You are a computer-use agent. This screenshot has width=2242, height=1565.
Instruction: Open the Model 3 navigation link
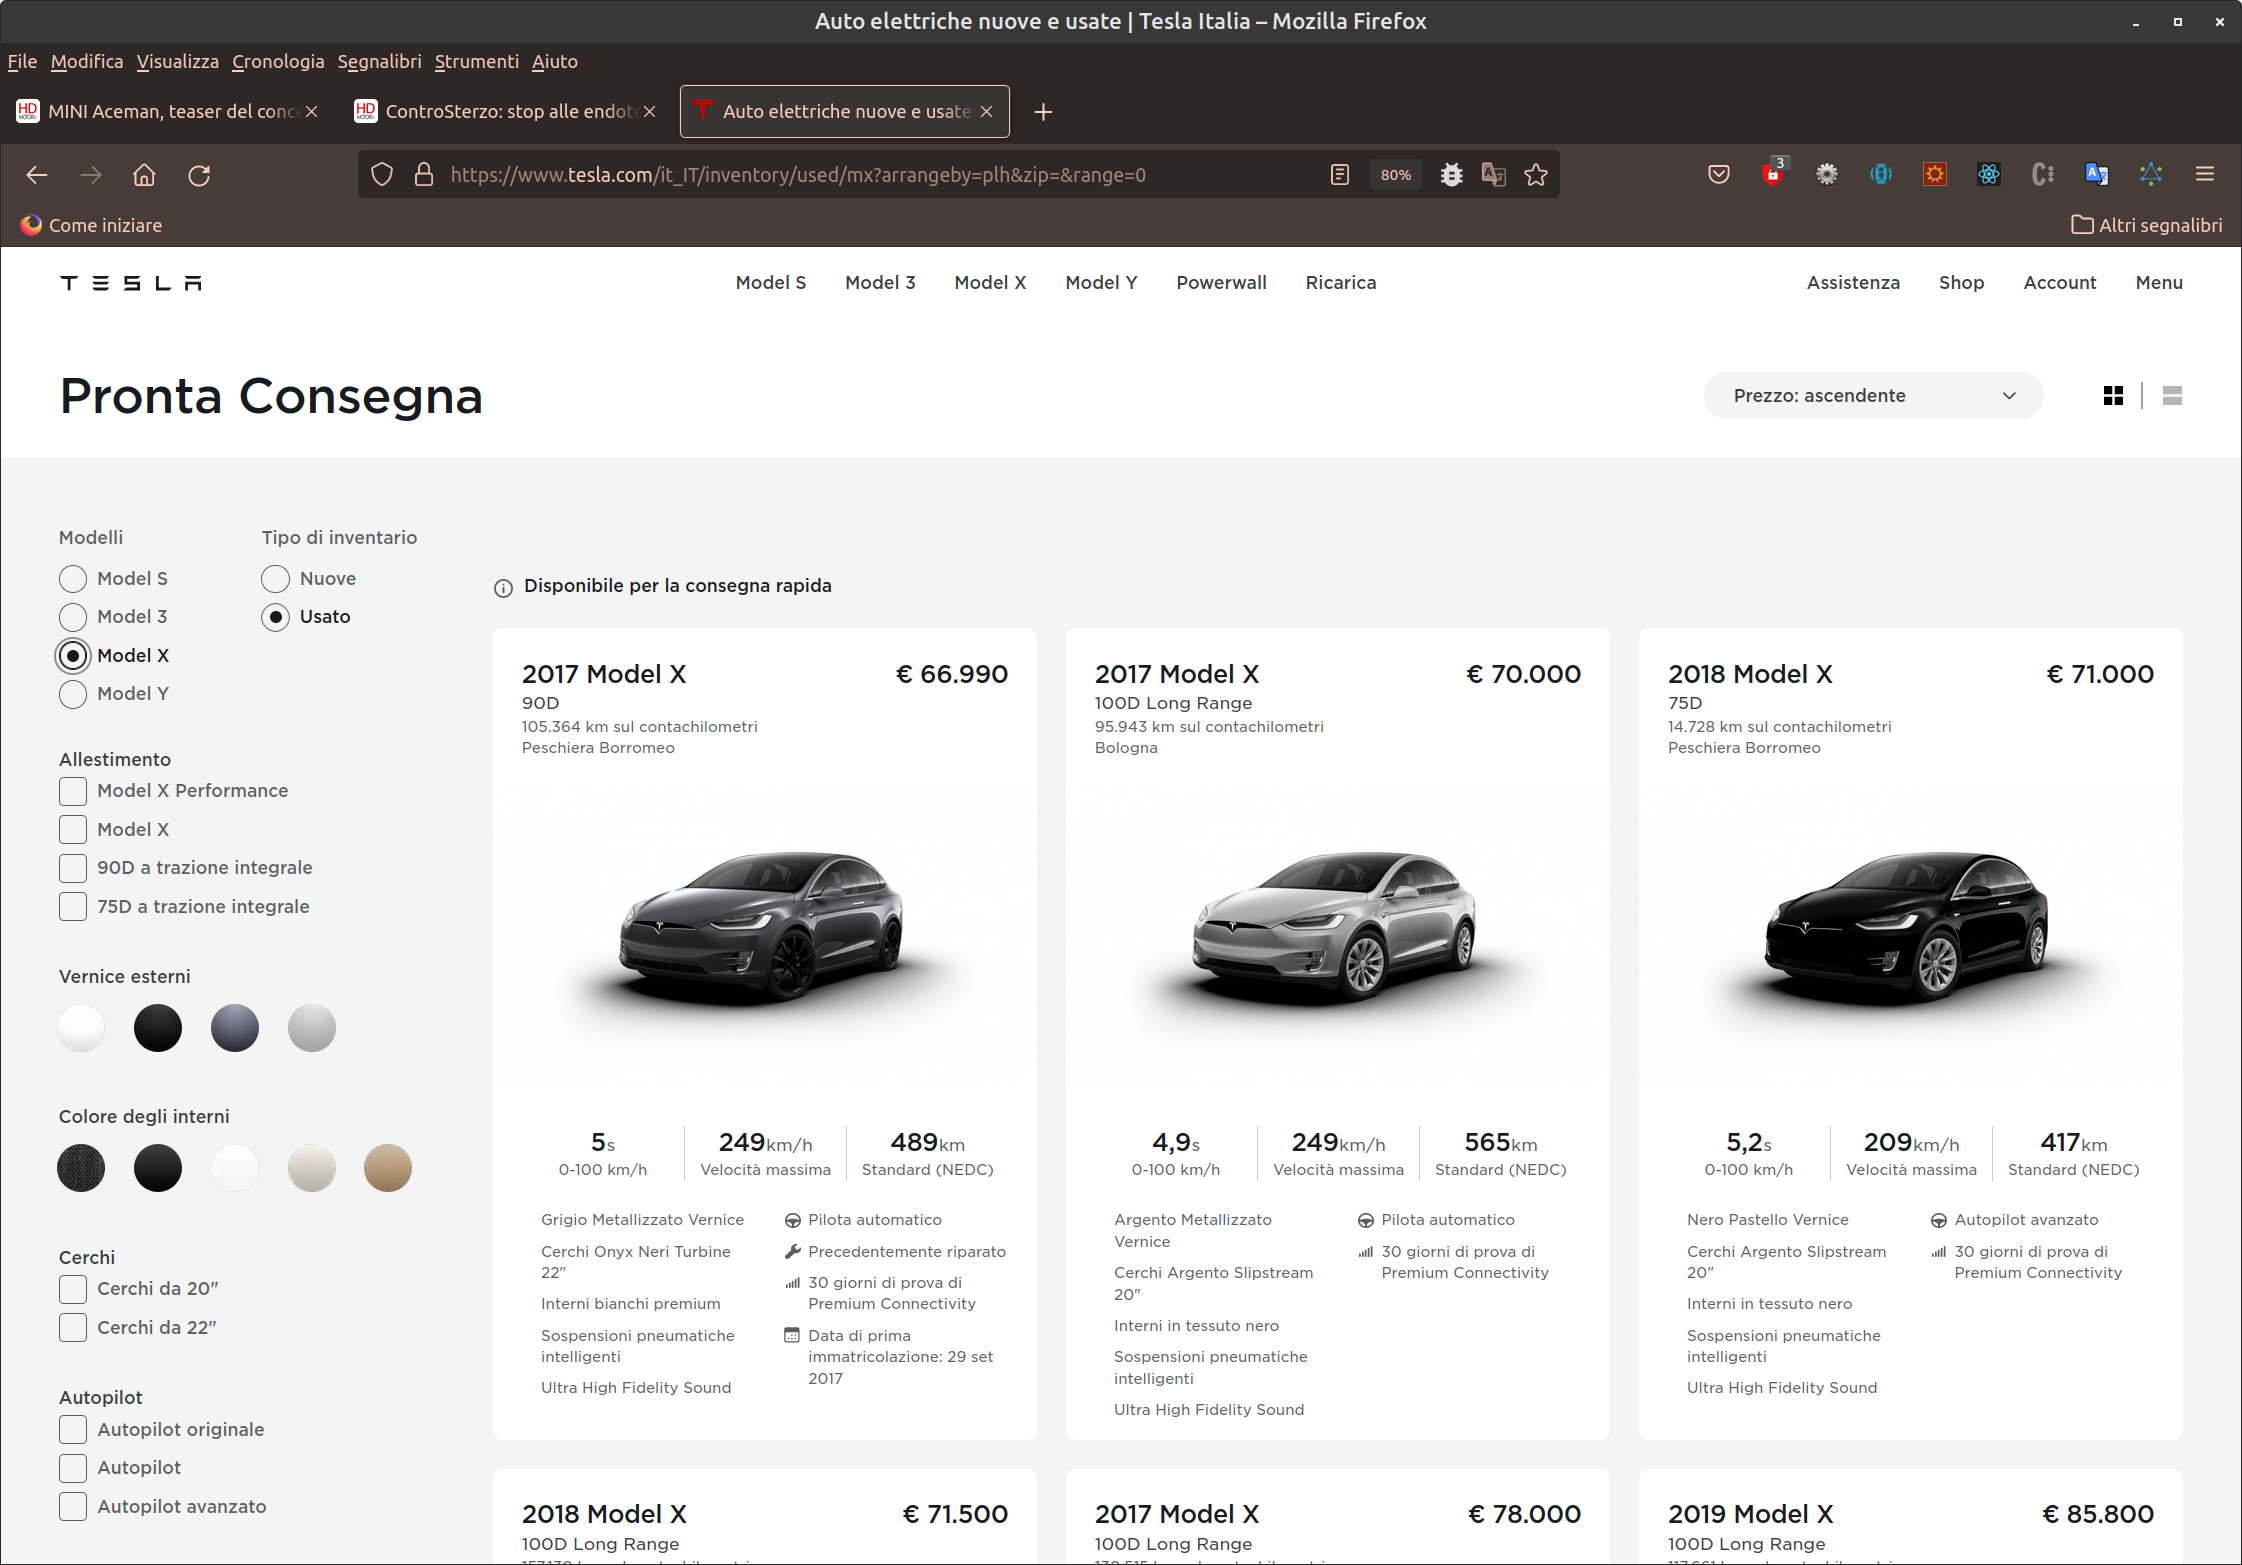880,283
